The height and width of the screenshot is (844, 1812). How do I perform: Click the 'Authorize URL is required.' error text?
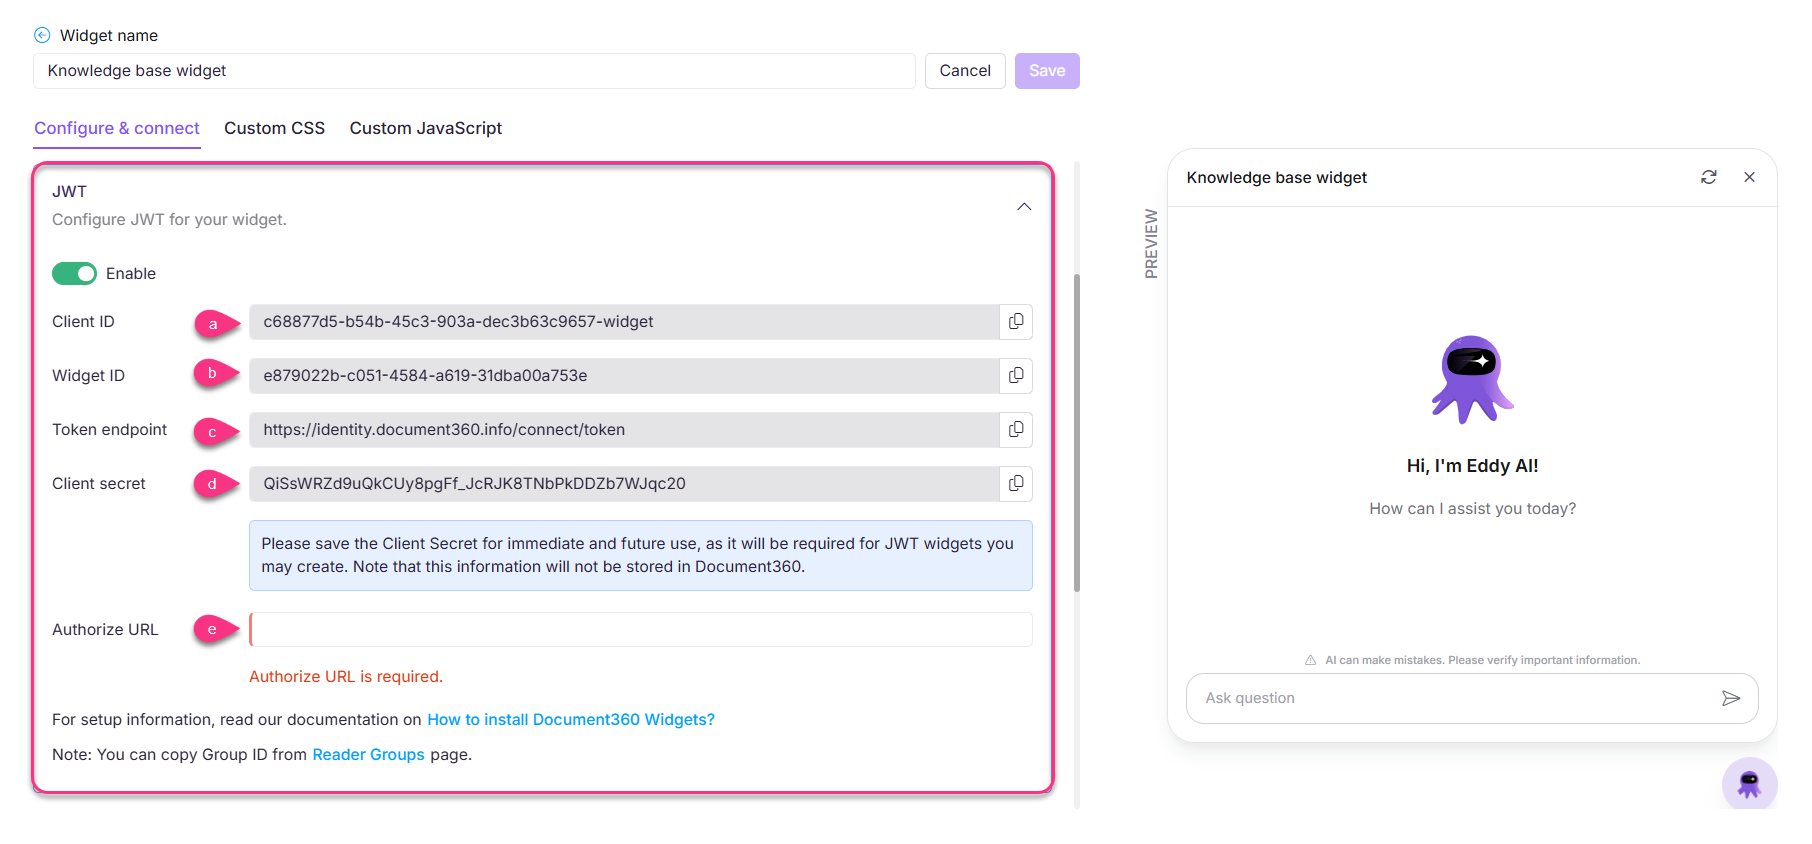pos(346,677)
